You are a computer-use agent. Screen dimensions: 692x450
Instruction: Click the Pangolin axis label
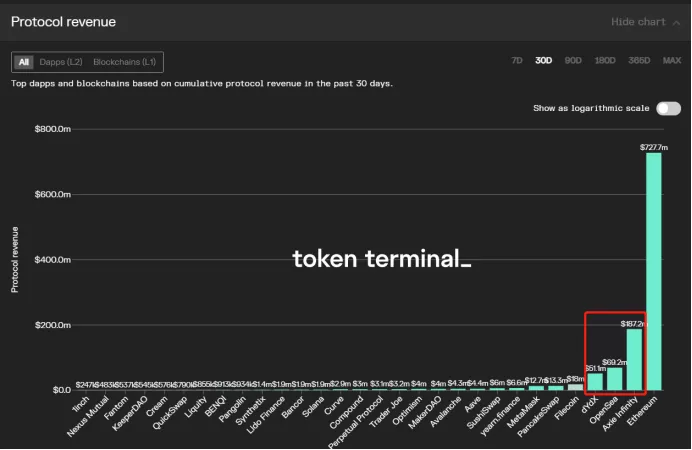232,409
